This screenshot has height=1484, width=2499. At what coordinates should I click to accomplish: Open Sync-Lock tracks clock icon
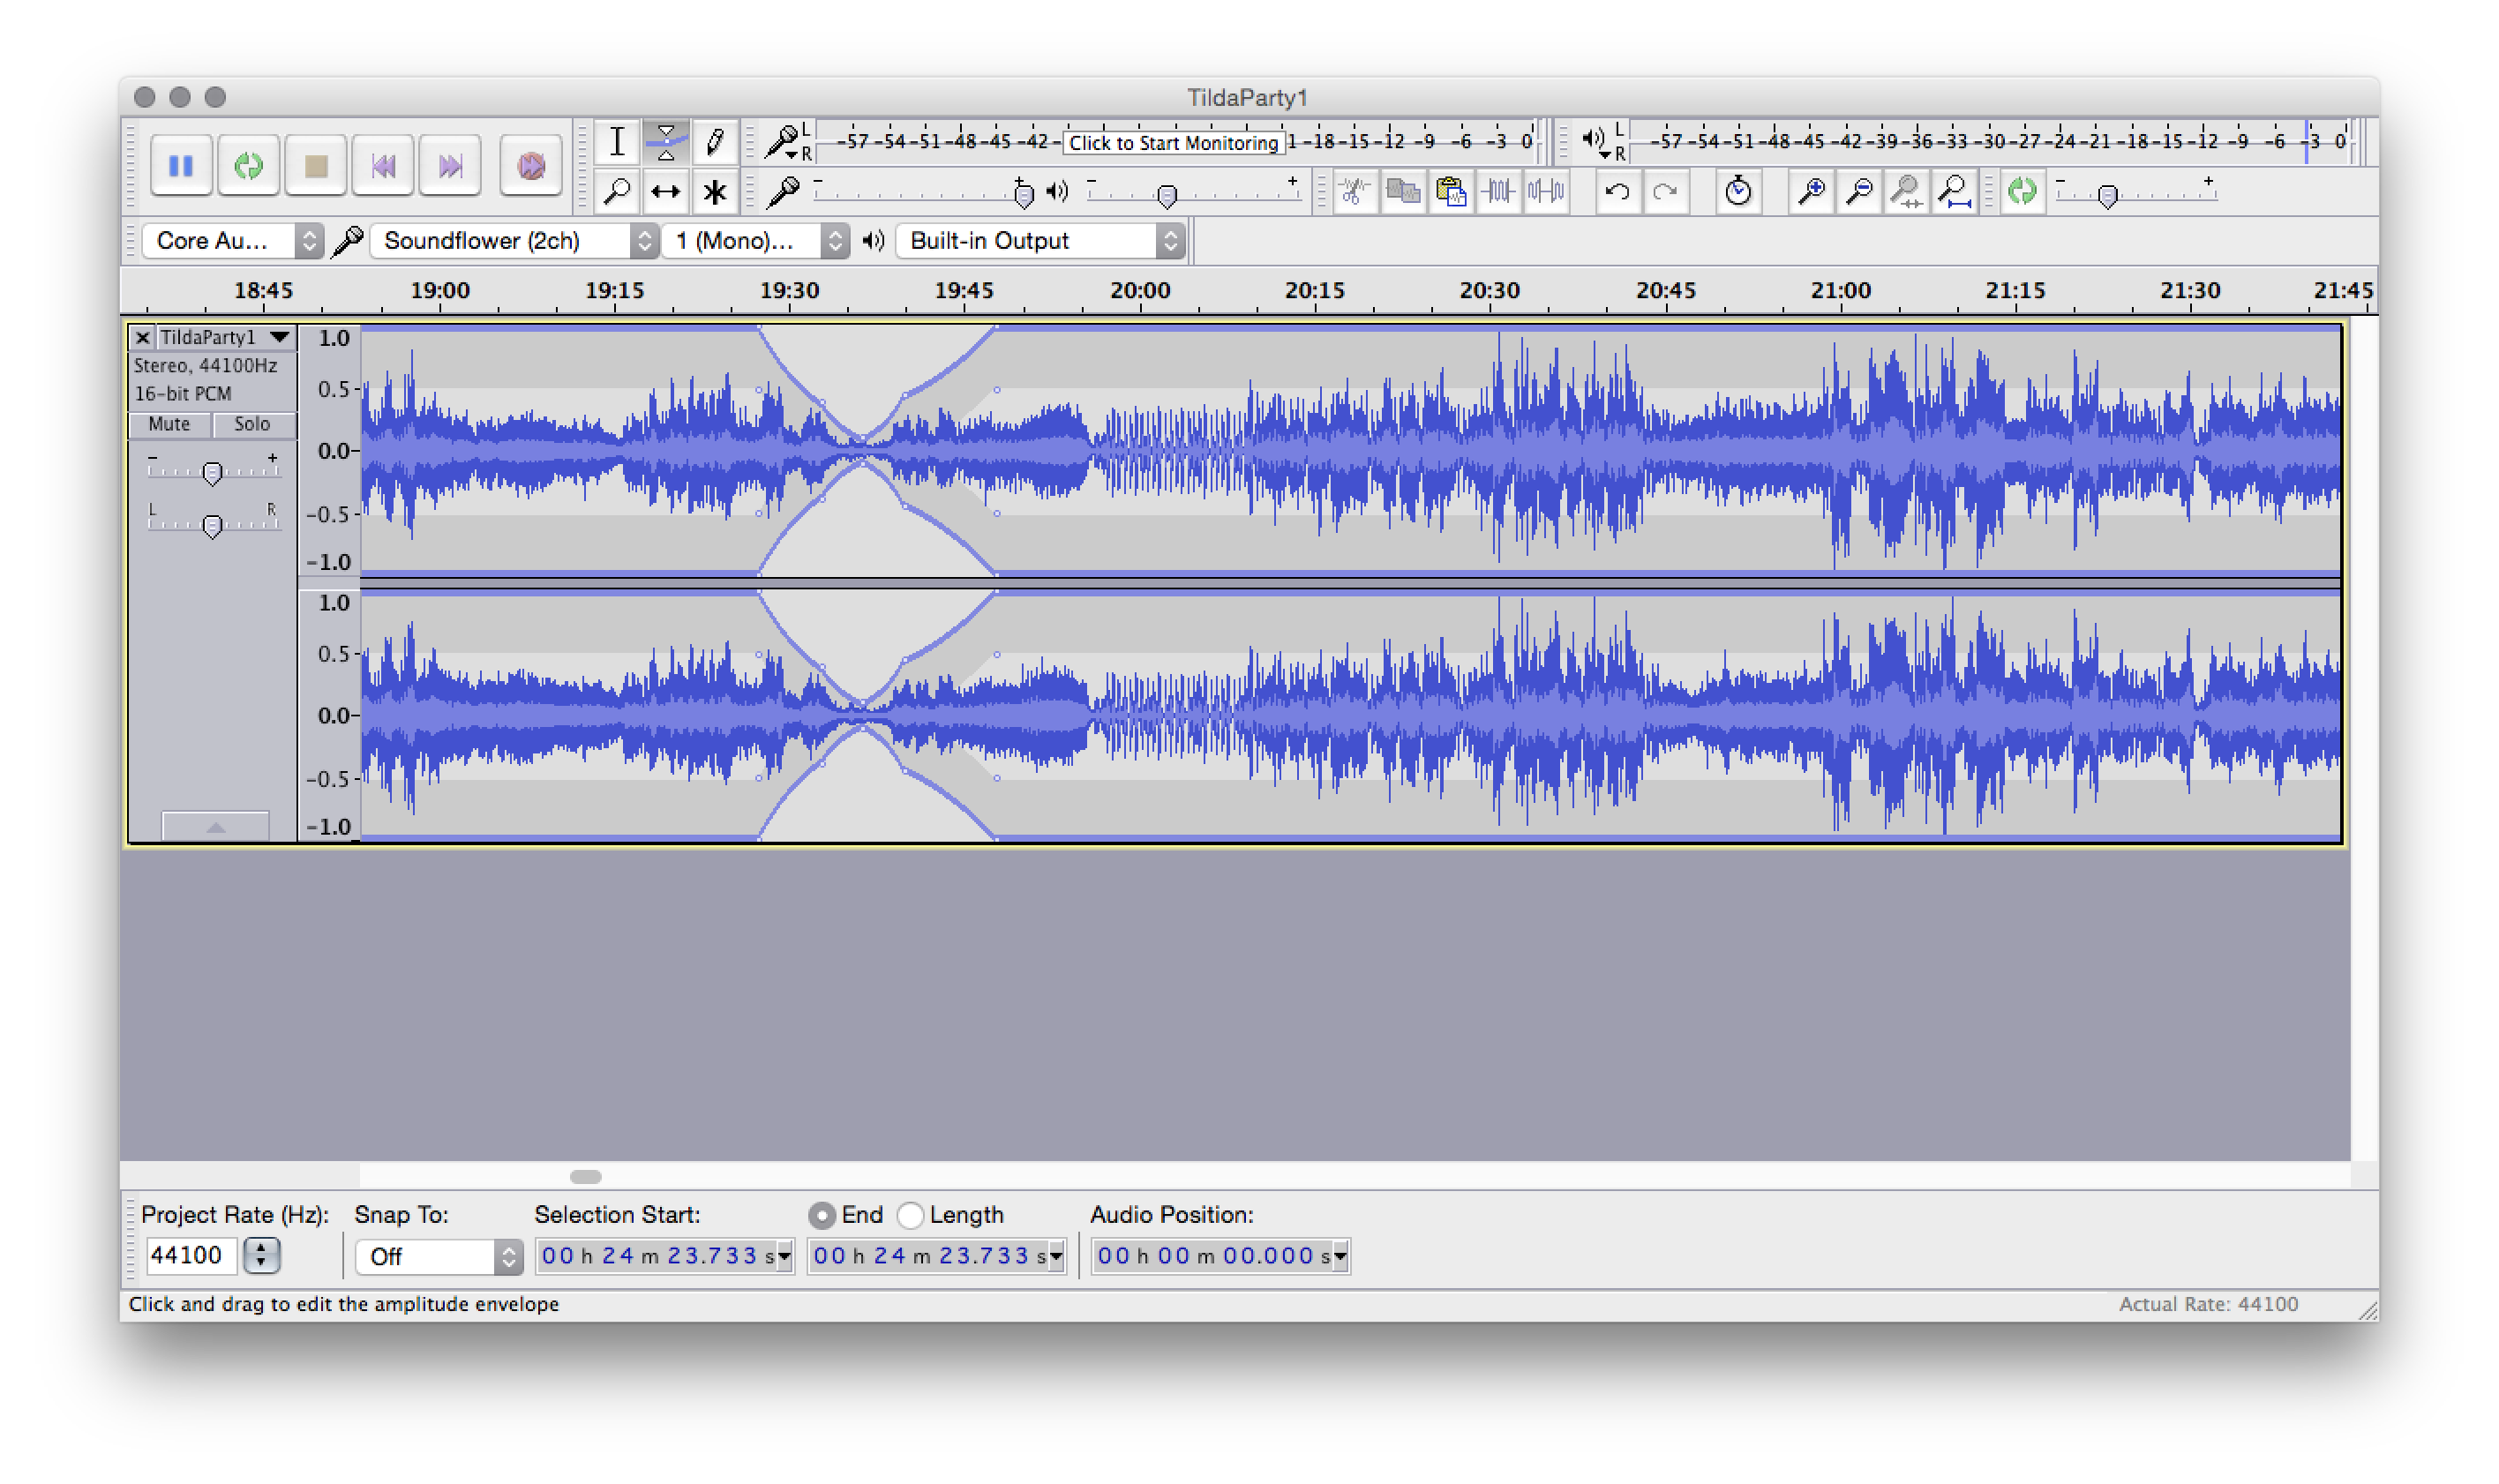pos(1738,190)
